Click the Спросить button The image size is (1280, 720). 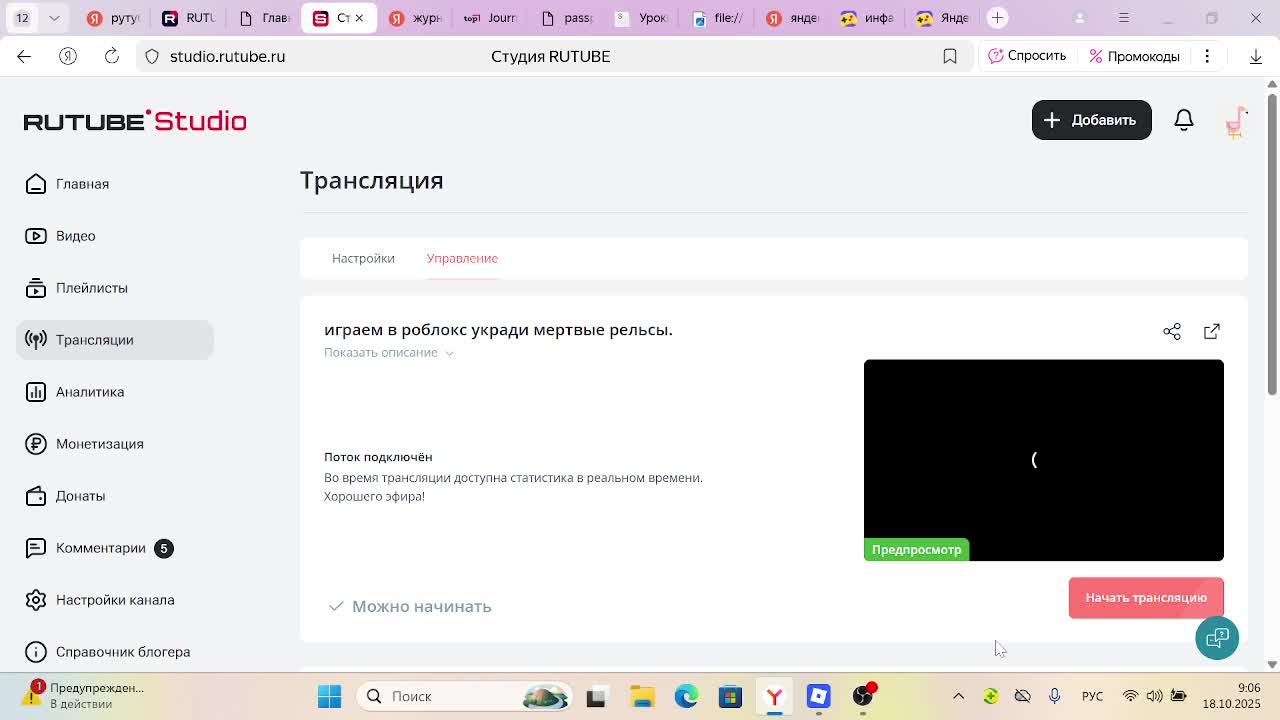(1027, 56)
